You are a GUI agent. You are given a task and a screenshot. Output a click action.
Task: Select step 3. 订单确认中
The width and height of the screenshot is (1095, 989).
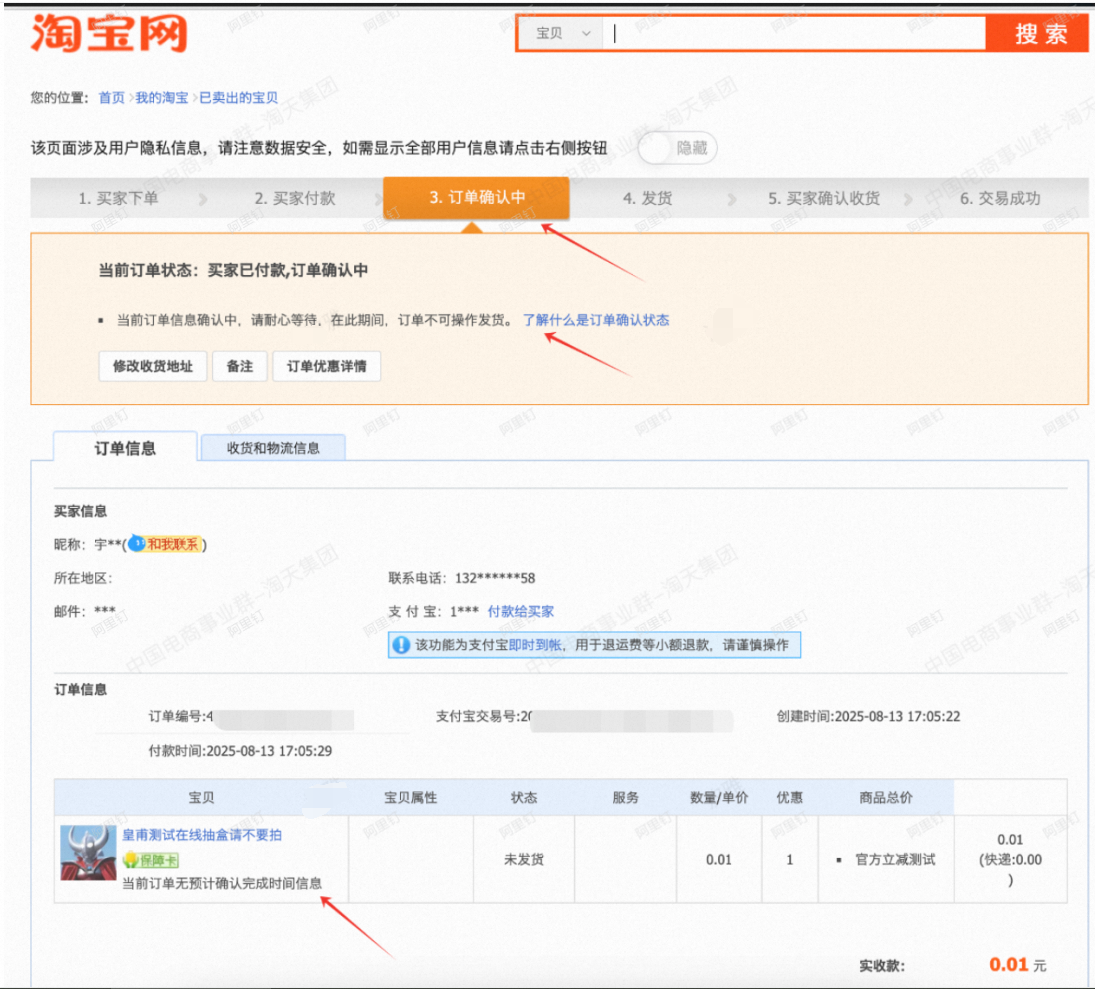pos(476,198)
